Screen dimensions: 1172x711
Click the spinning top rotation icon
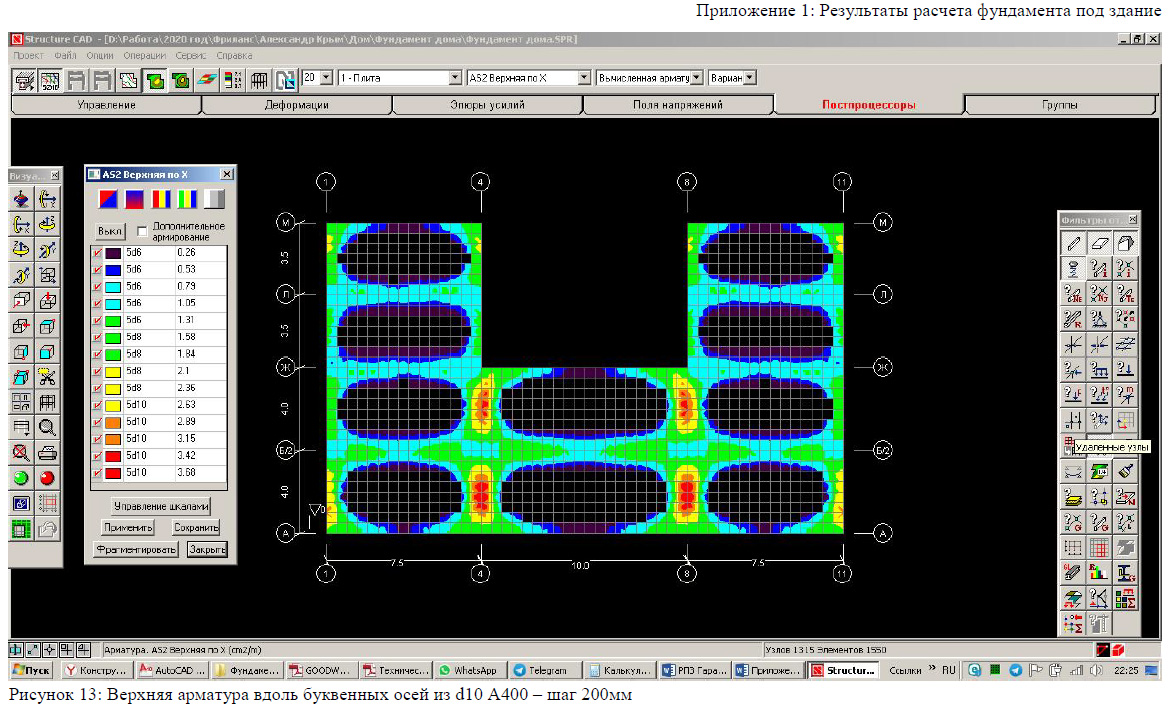coord(21,199)
